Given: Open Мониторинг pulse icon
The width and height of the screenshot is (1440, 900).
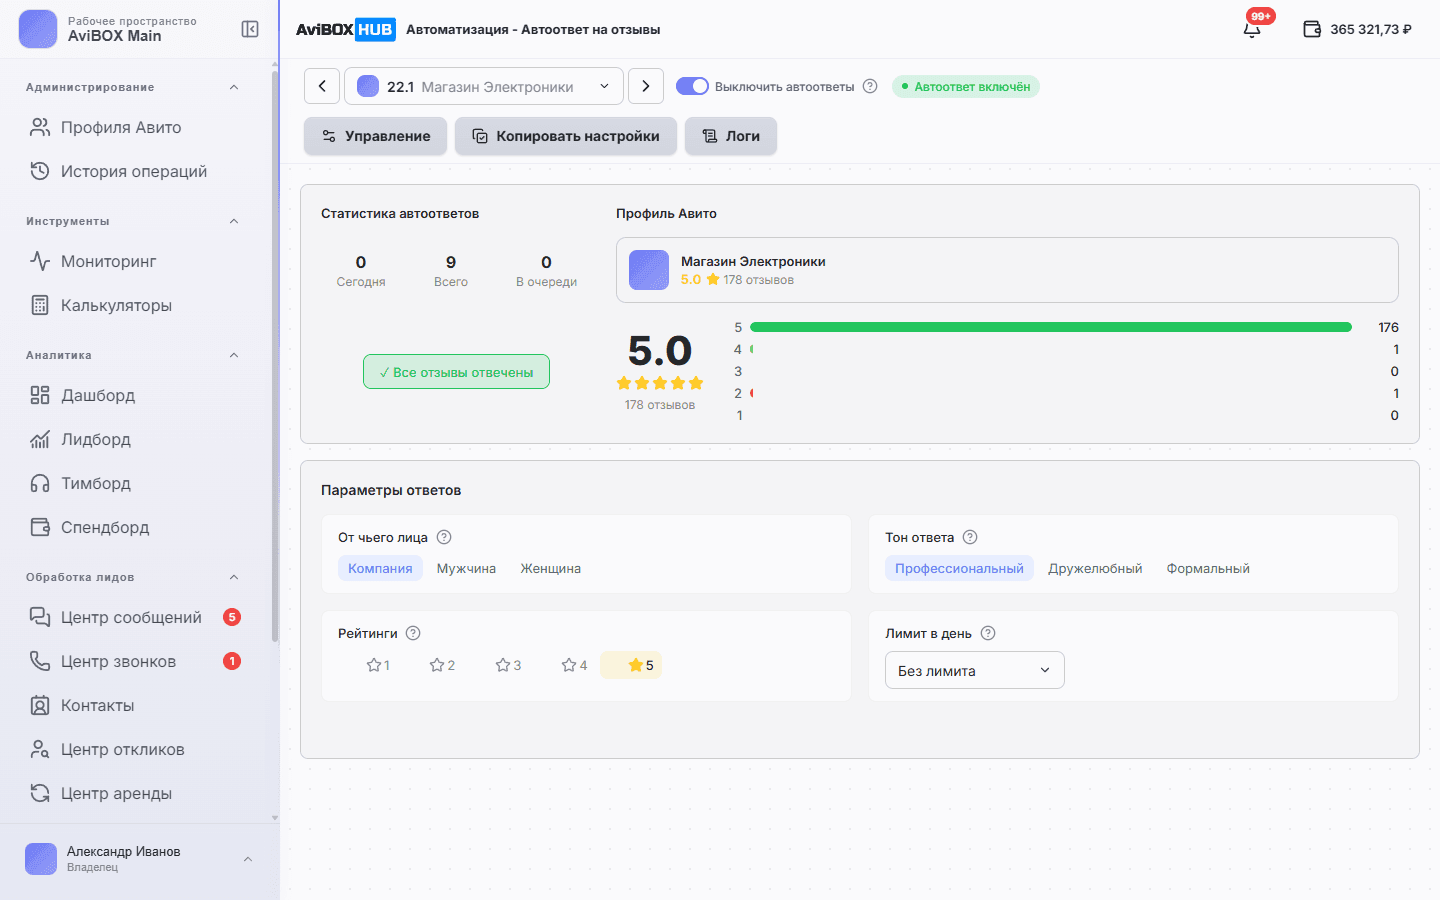Looking at the screenshot, I should pyautogui.click(x=40, y=261).
